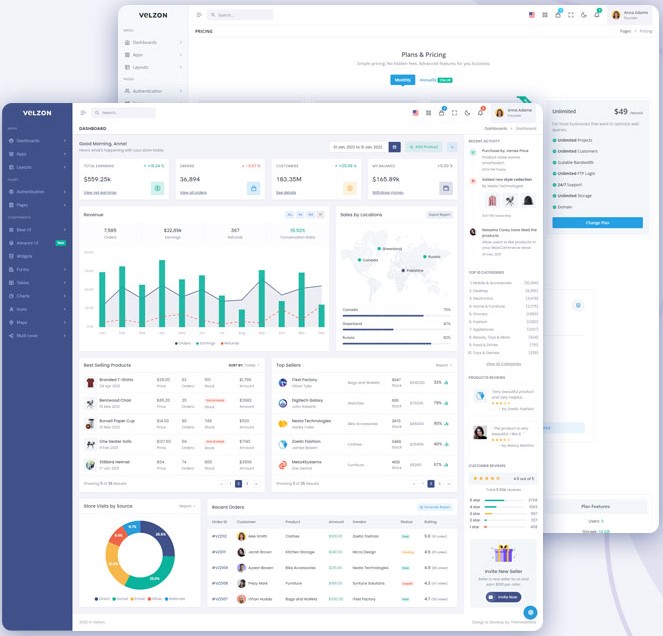Toggle dark mode with the moon icon
Screen dimensions: 663x636
tap(467, 113)
